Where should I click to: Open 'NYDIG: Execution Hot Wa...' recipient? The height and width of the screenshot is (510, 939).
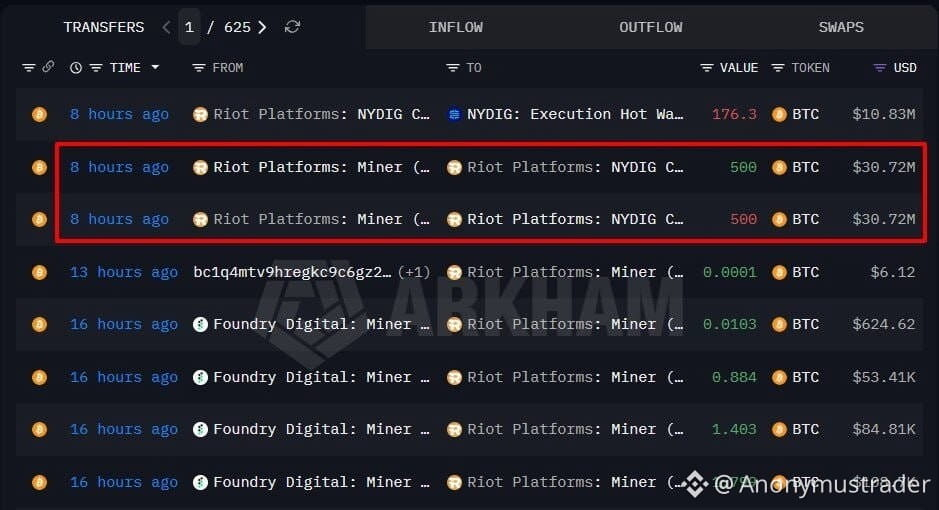575,114
